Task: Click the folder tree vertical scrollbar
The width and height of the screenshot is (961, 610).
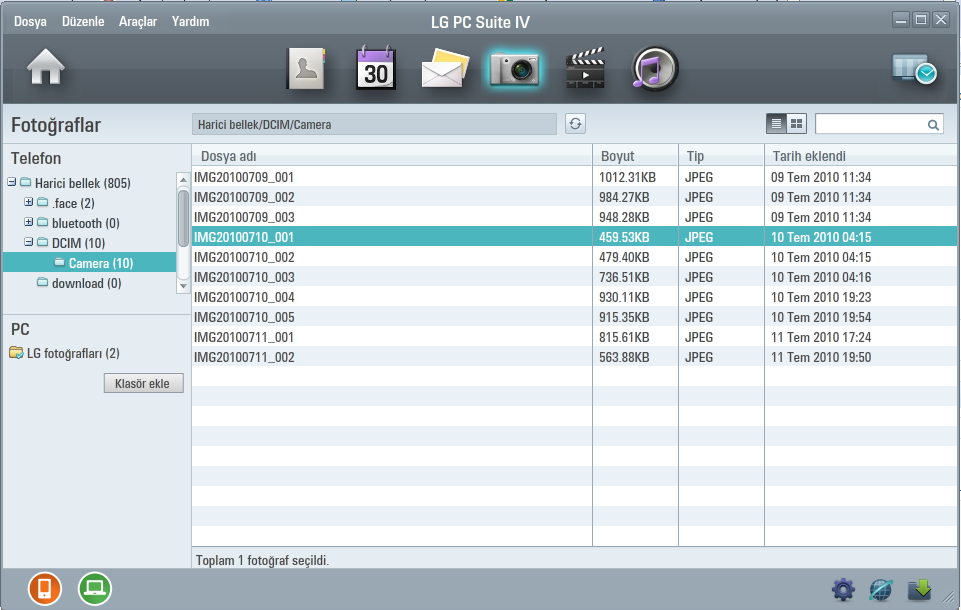Action: (183, 218)
